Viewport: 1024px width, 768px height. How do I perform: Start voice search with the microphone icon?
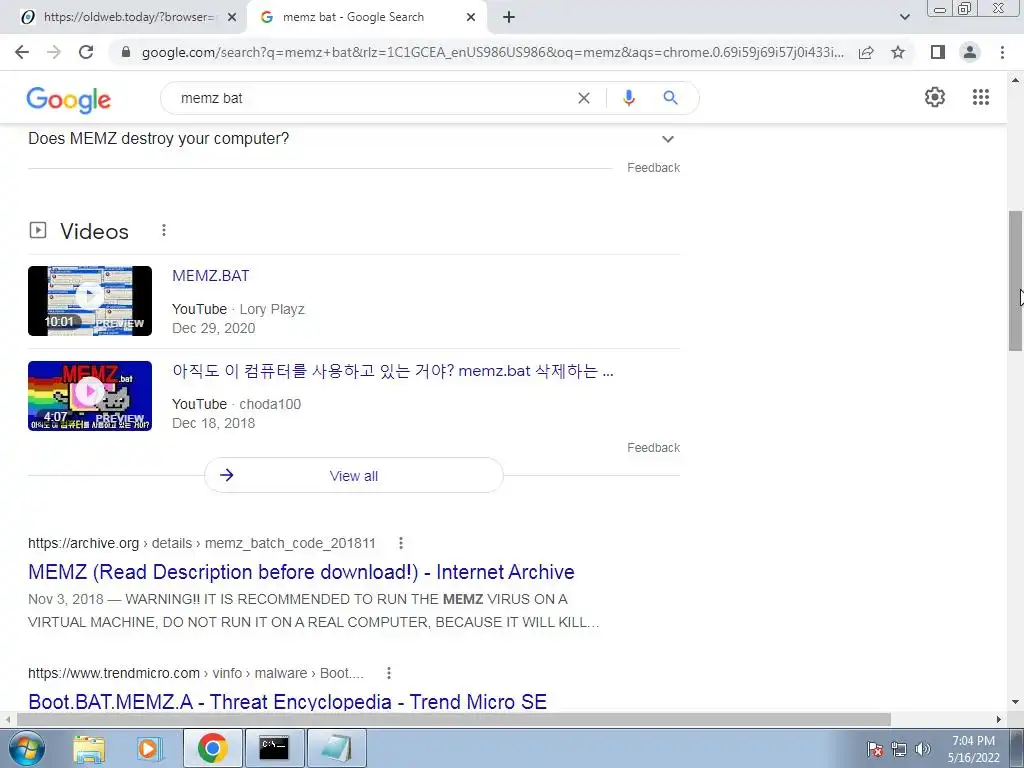click(x=629, y=98)
